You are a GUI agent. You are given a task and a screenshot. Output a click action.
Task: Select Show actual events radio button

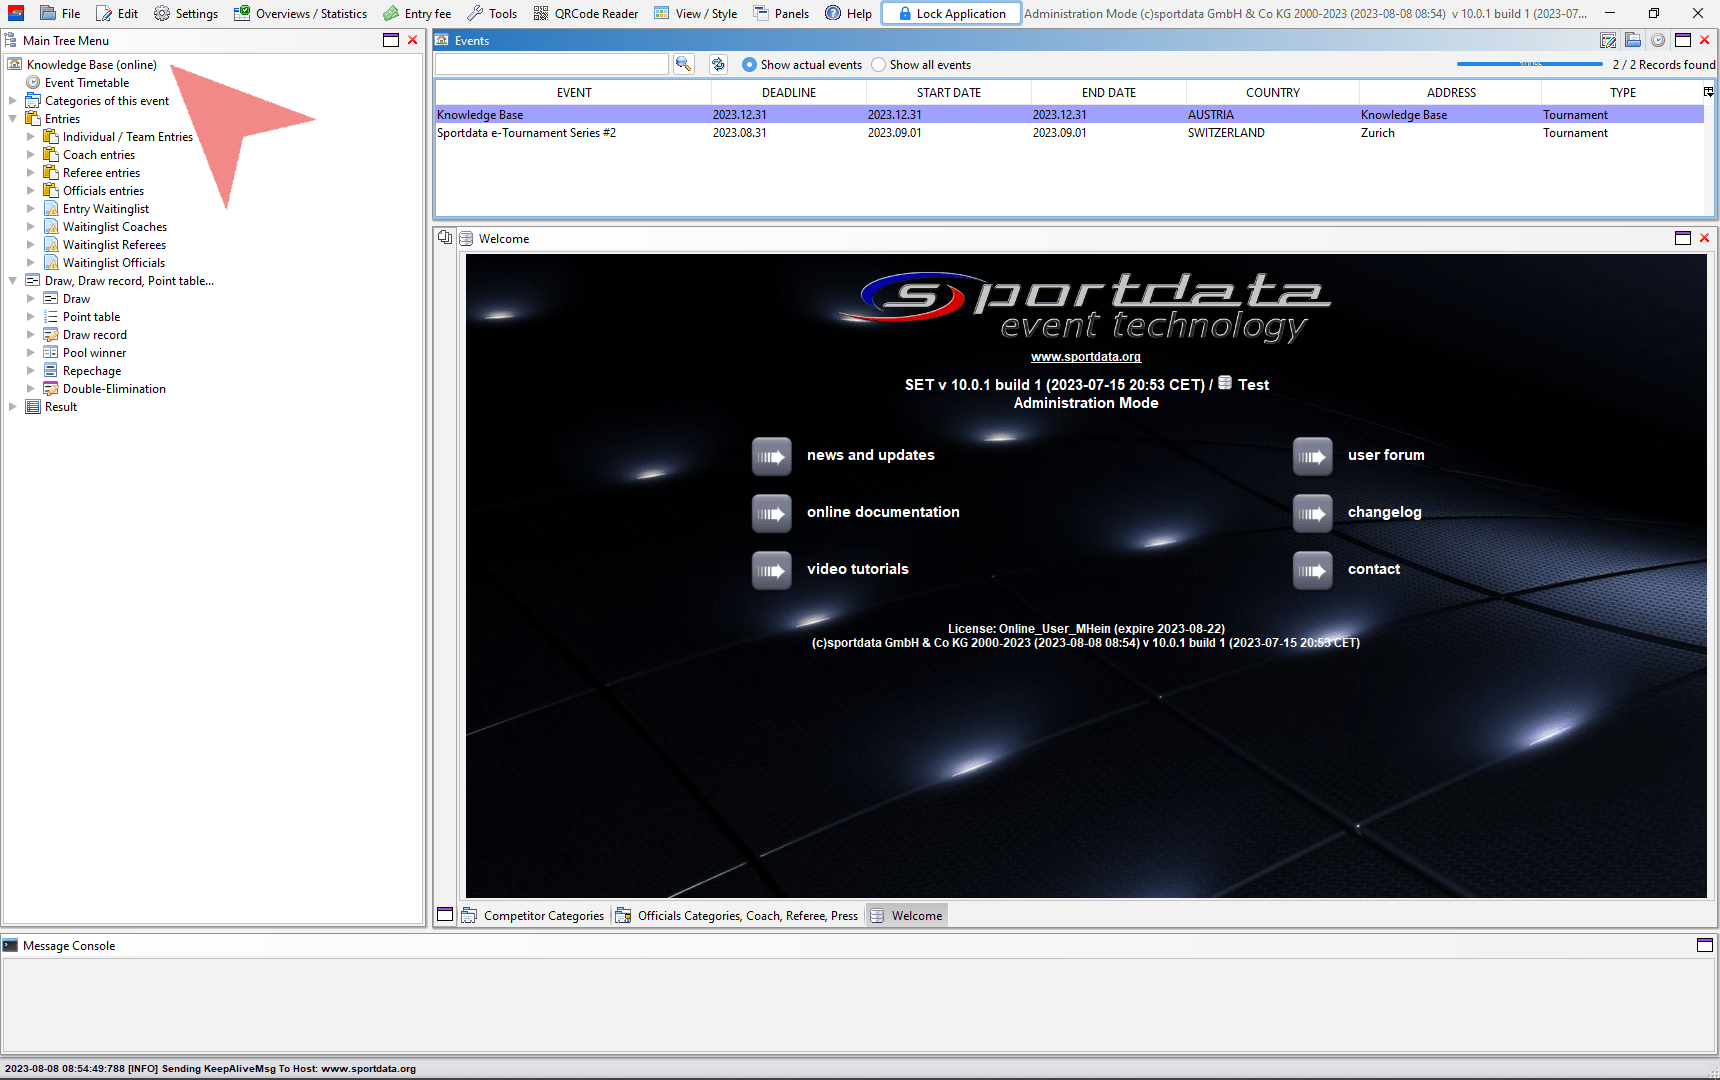(749, 65)
